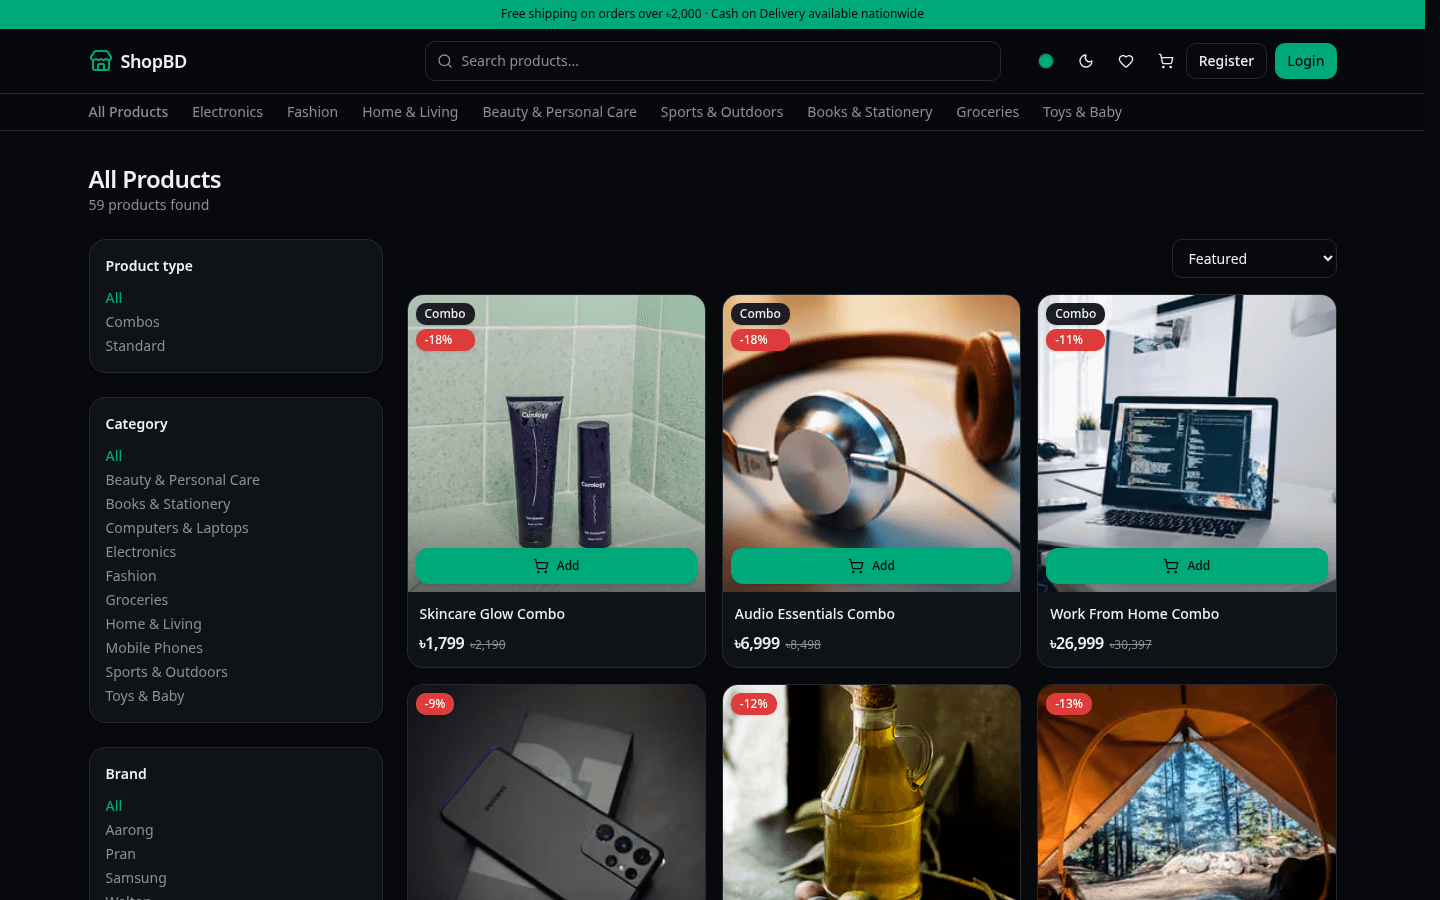Click -9% badge on phone card
Viewport: 1440px width, 900px height.
click(x=435, y=704)
